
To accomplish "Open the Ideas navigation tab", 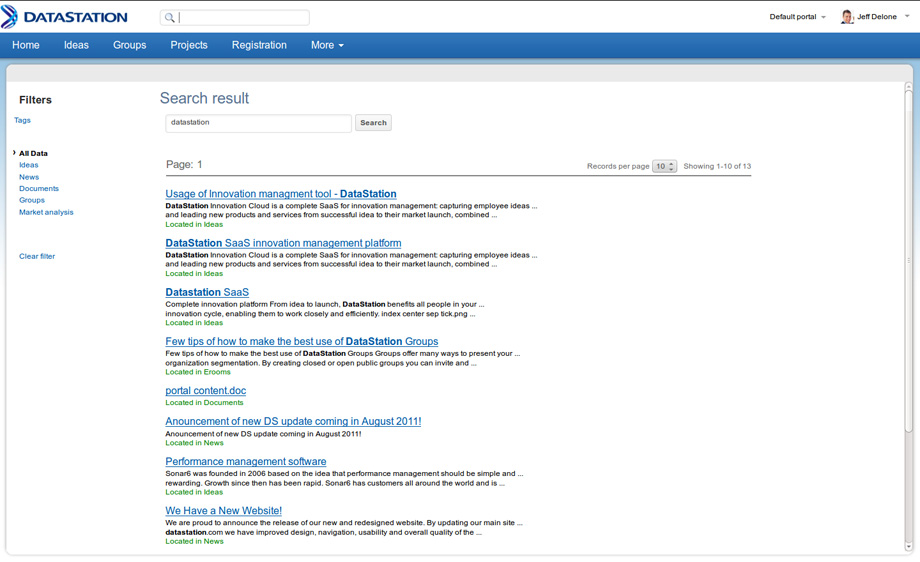I will (x=76, y=45).
